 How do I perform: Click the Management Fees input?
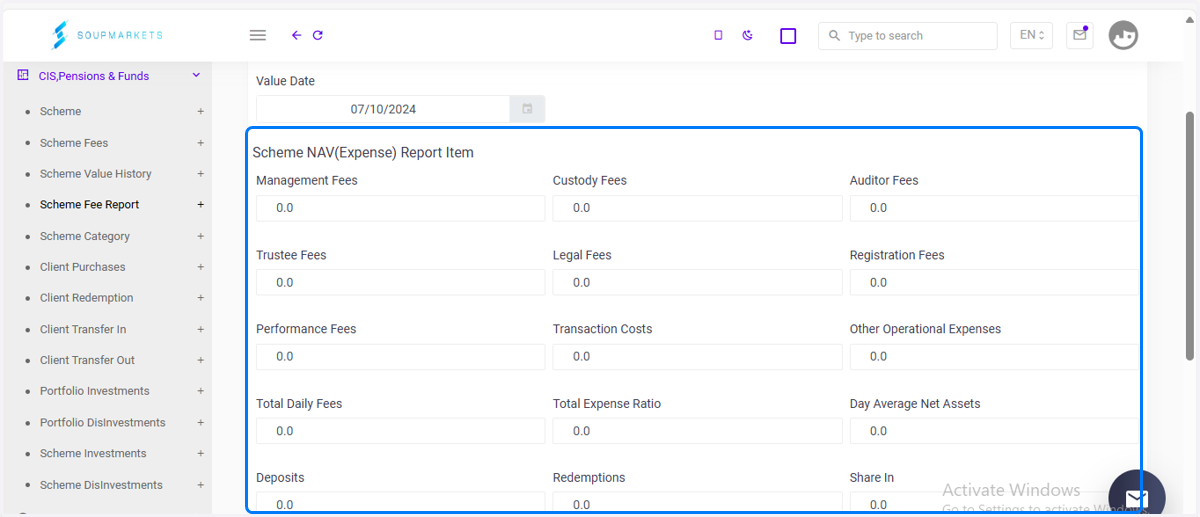(x=400, y=208)
